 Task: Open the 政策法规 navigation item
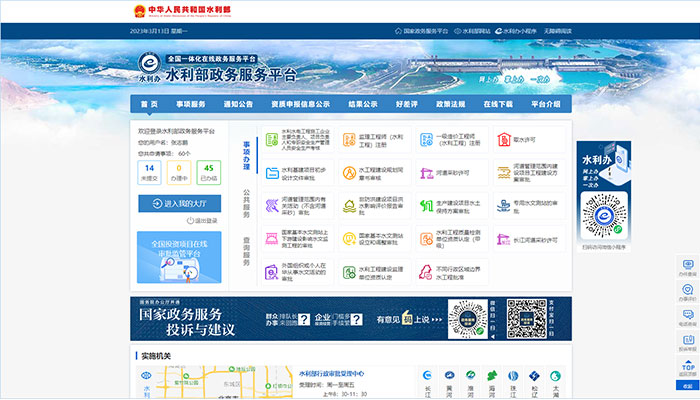click(450, 104)
